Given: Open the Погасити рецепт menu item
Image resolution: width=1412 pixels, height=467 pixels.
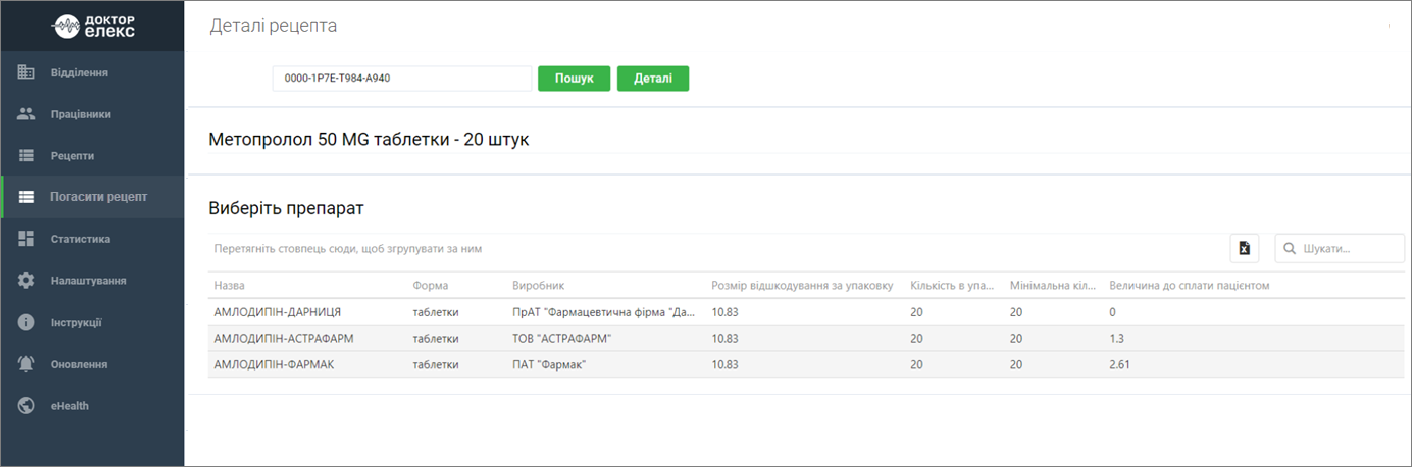Looking at the screenshot, I should pyautogui.click(x=93, y=197).
